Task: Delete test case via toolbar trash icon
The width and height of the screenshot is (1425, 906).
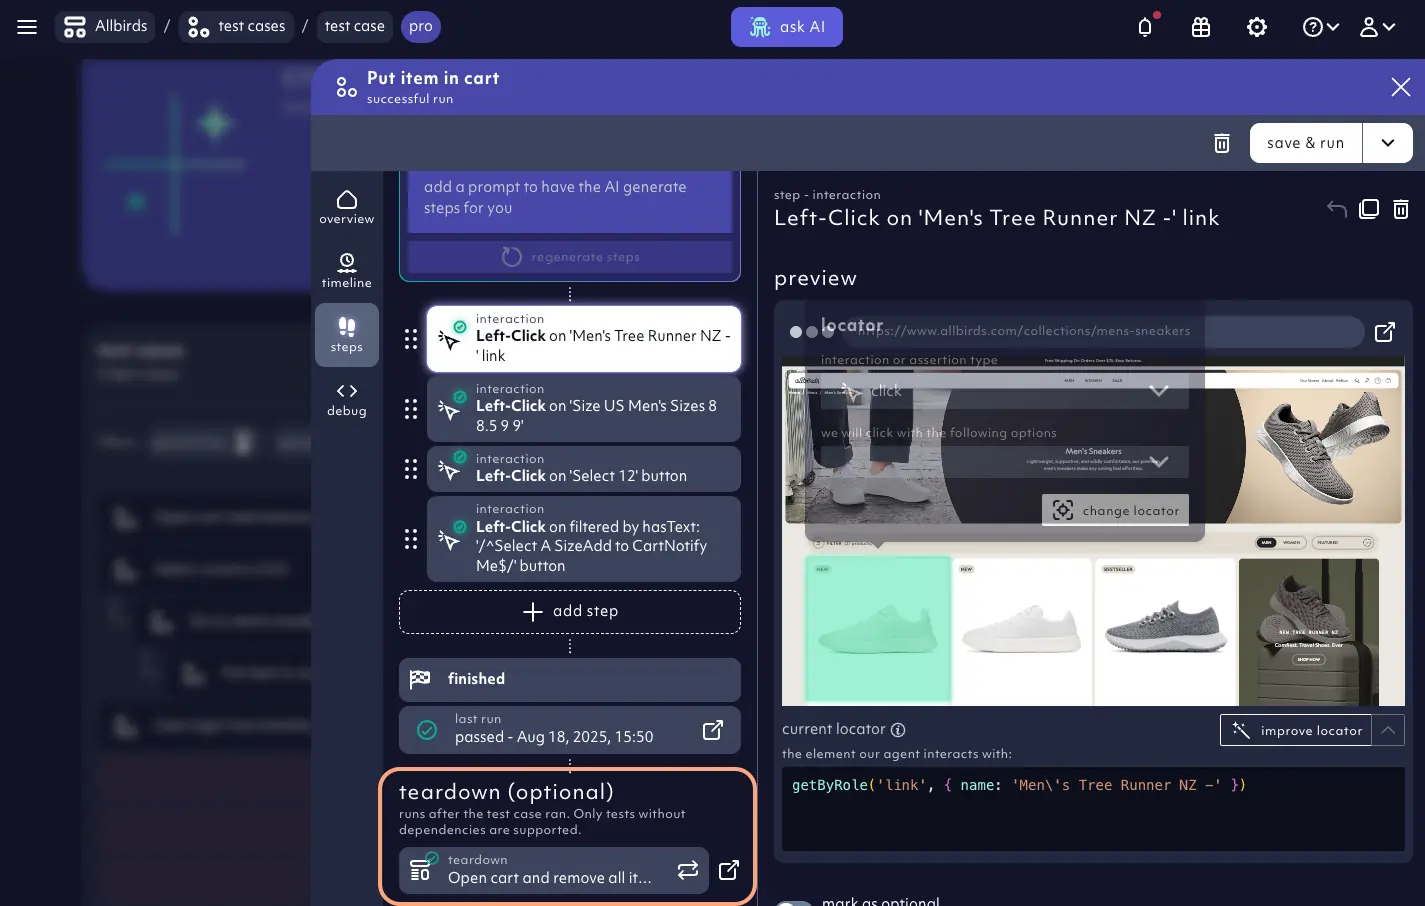Action: click(x=1221, y=143)
